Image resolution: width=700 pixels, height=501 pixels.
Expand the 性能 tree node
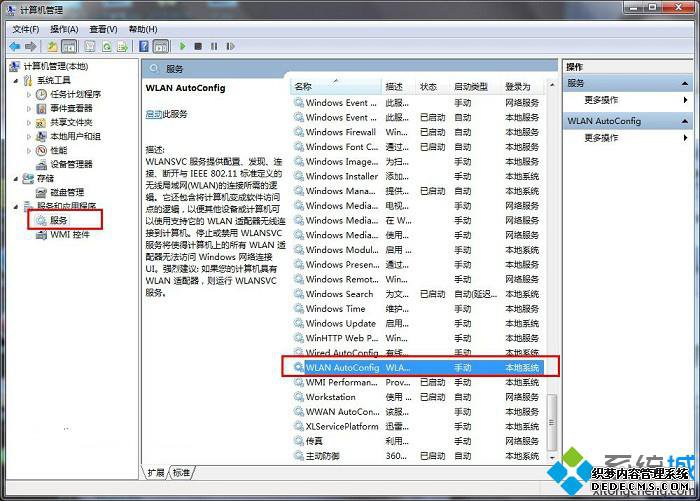(29, 150)
